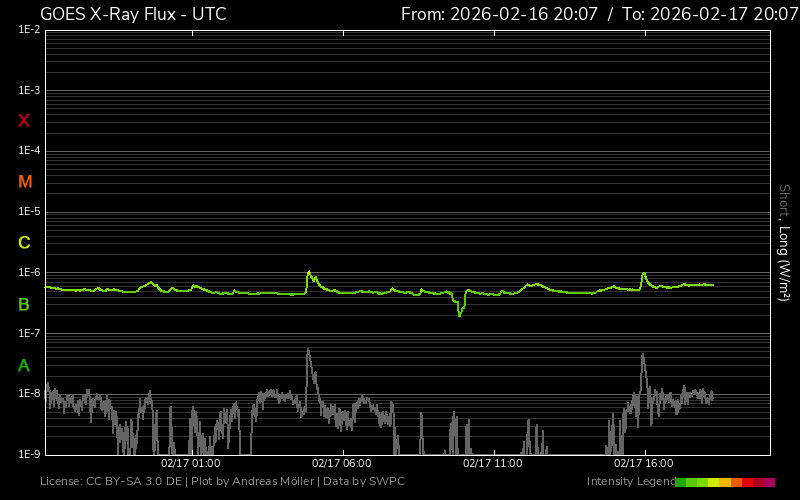Click the 02/17 11:00 time axis label

[x=492, y=463]
